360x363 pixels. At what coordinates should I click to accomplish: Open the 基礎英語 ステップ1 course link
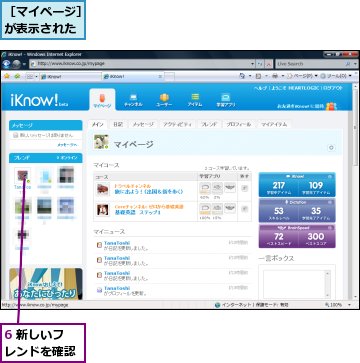(137, 212)
